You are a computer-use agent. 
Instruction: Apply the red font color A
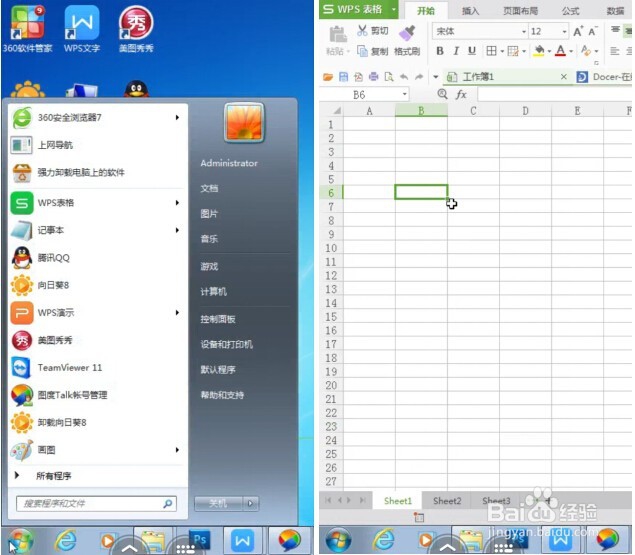[560, 51]
